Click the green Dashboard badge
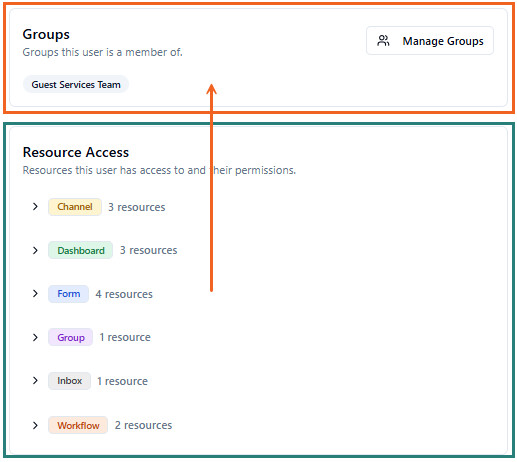Image resolution: width=517 pixels, height=462 pixels. [81, 250]
